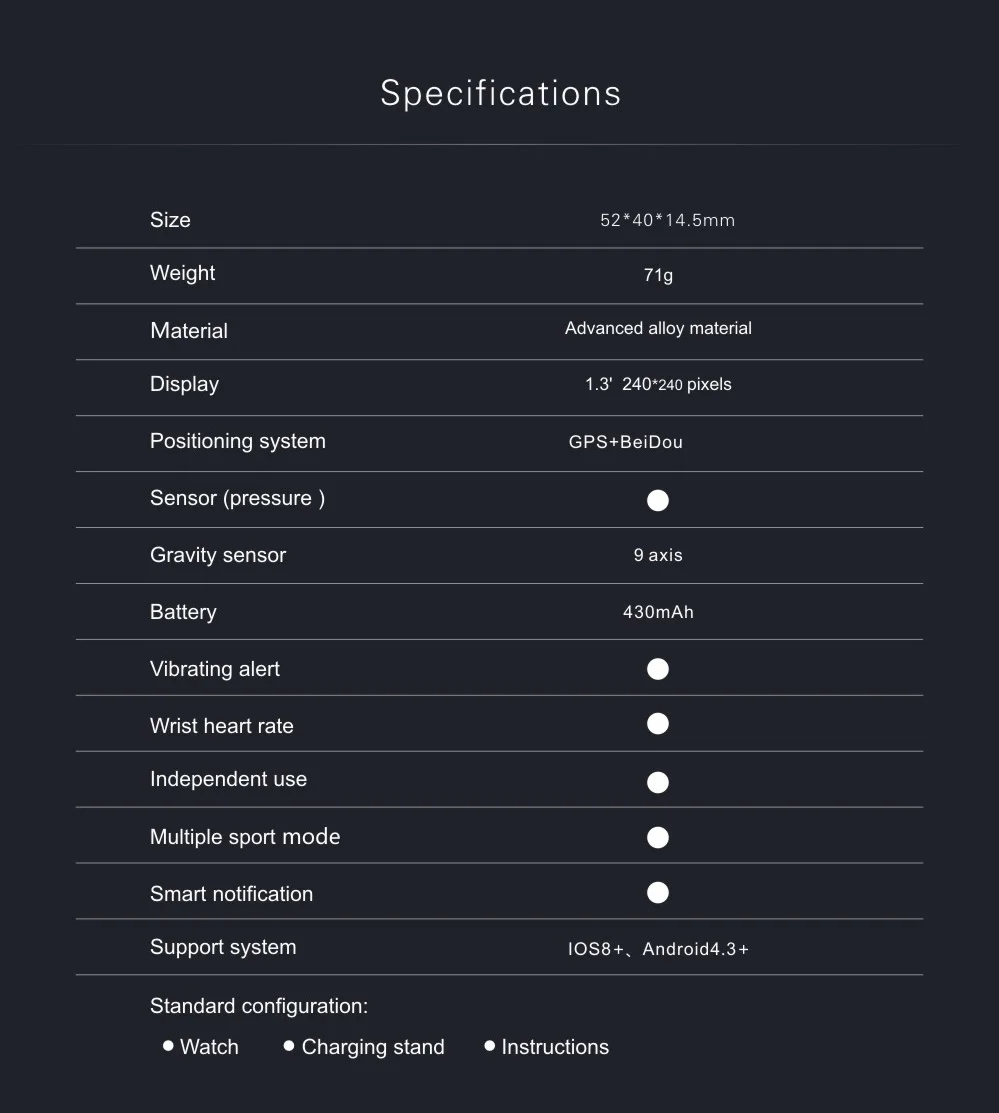Screen dimensions: 999x1113
Task: Click the IOS8+, Android4.3+ support text
Action: (x=658, y=949)
